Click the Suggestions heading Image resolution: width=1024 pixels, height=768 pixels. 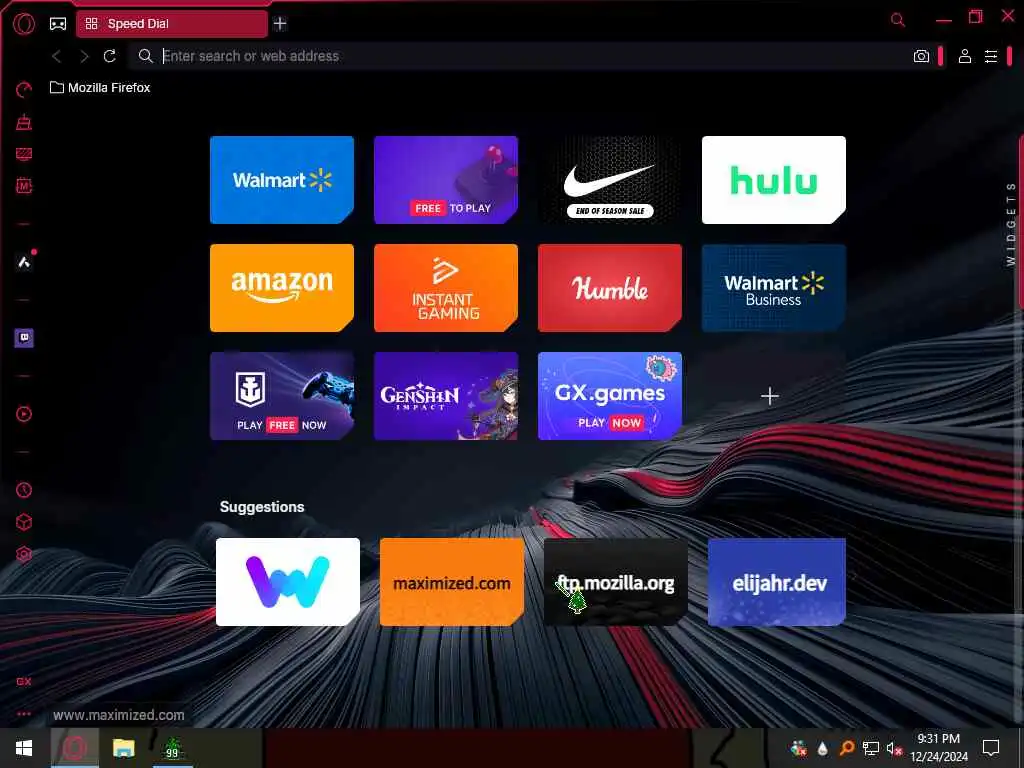tap(262, 507)
